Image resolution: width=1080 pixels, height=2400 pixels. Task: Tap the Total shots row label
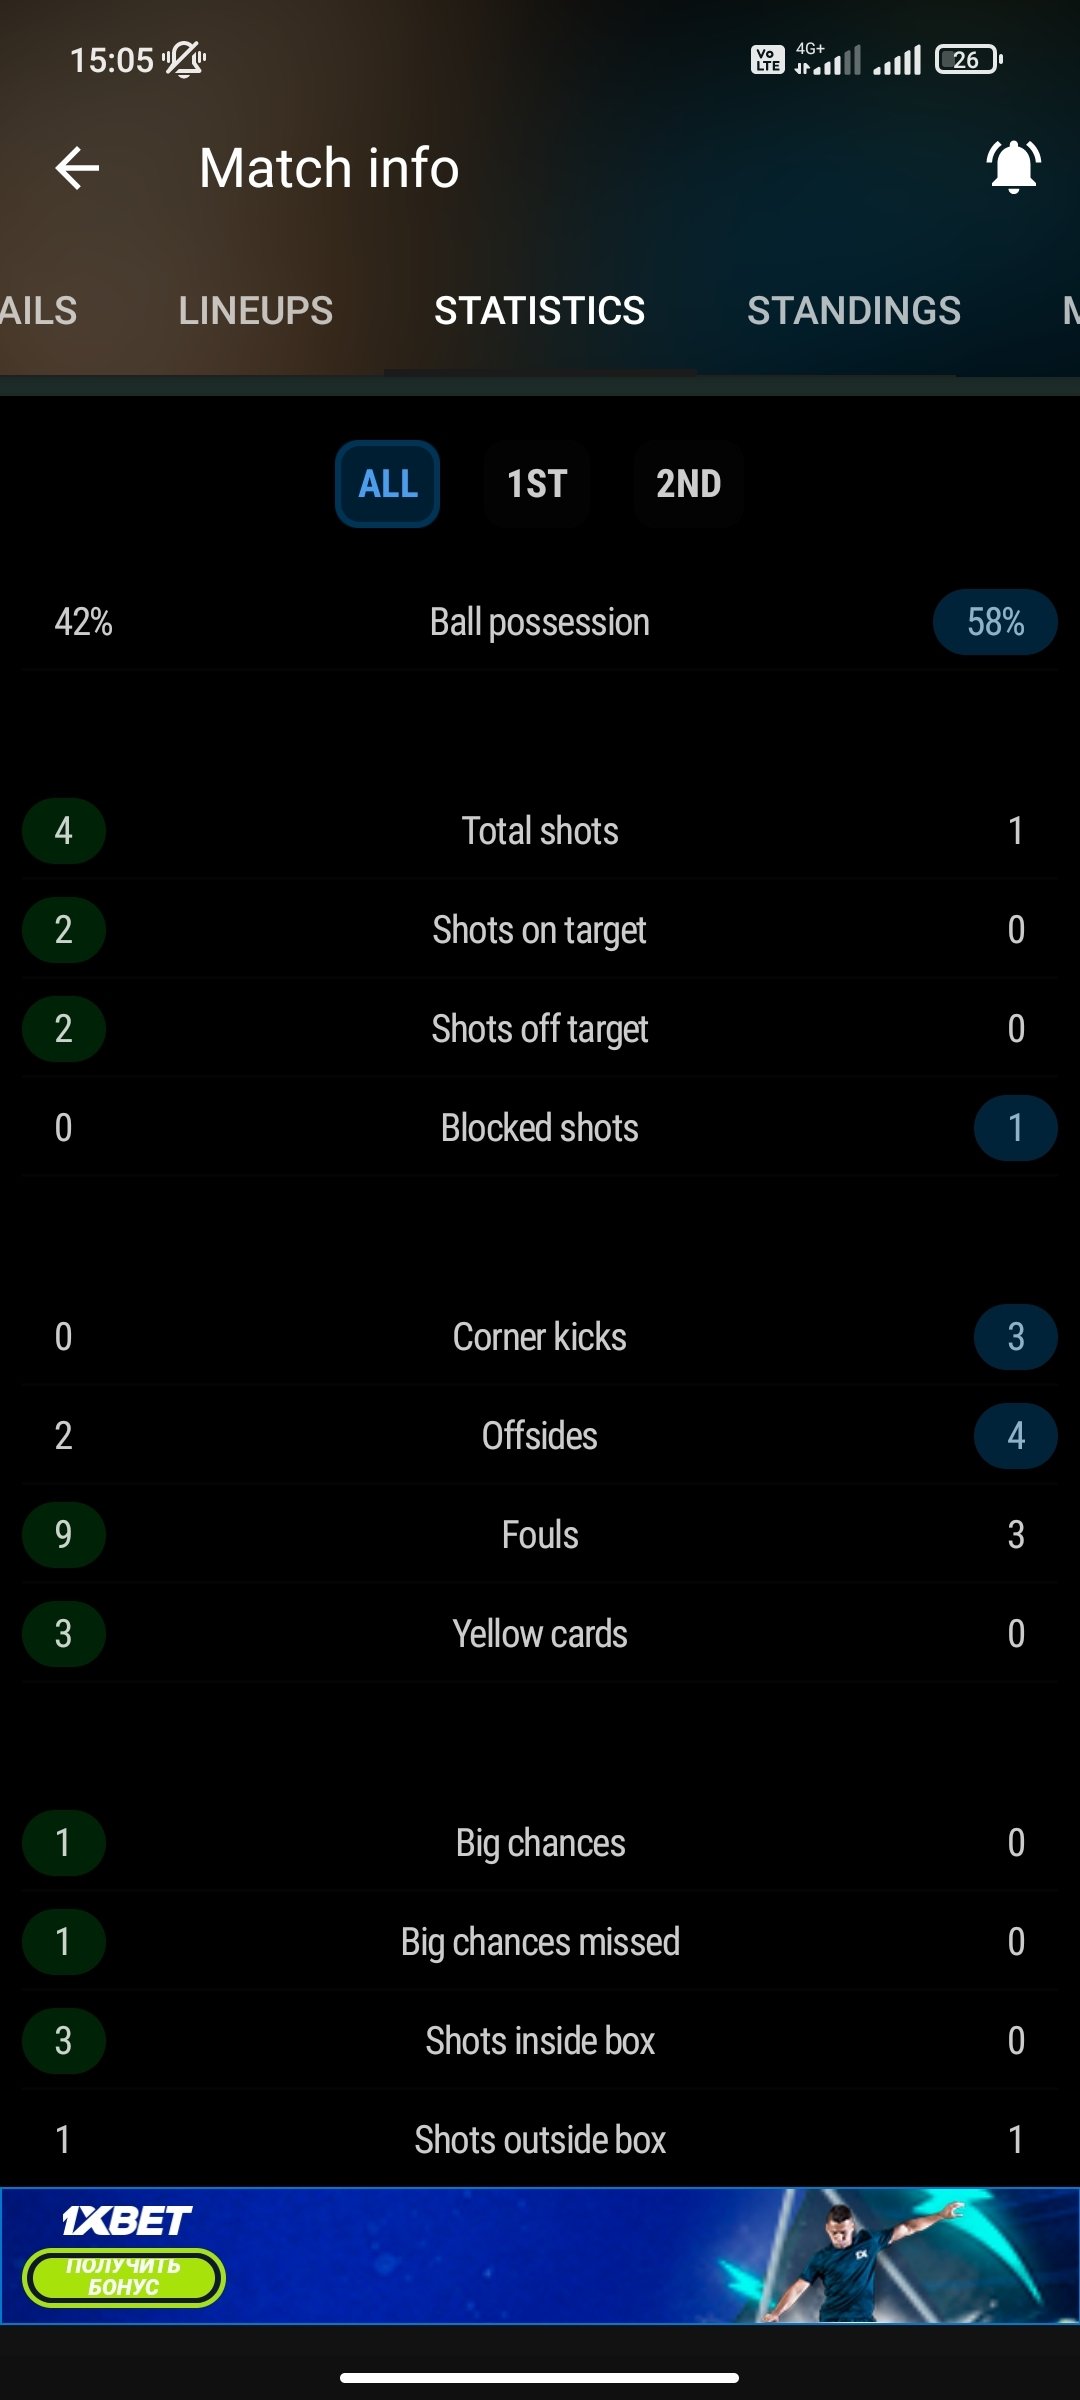point(540,831)
